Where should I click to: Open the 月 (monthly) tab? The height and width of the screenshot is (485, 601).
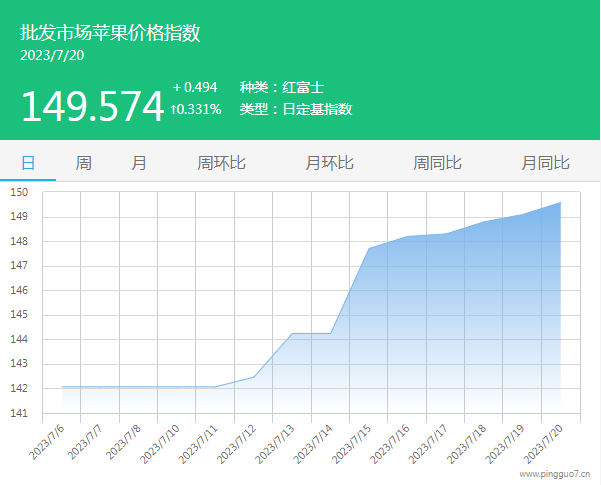pos(139,163)
